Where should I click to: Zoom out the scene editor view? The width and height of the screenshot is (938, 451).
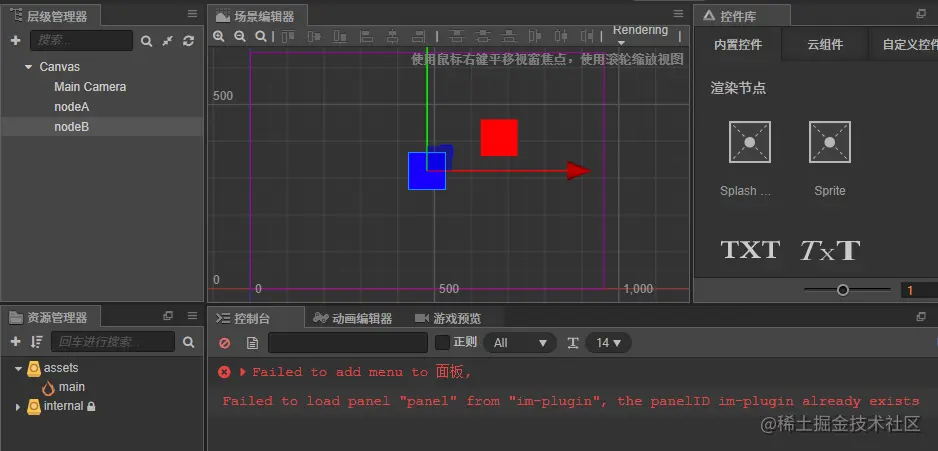(240, 36)
